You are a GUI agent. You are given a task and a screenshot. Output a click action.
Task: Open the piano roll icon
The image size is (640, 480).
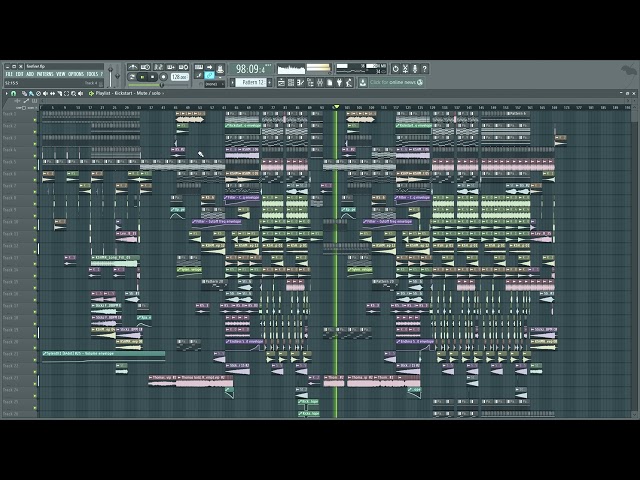tap(300, 82)
